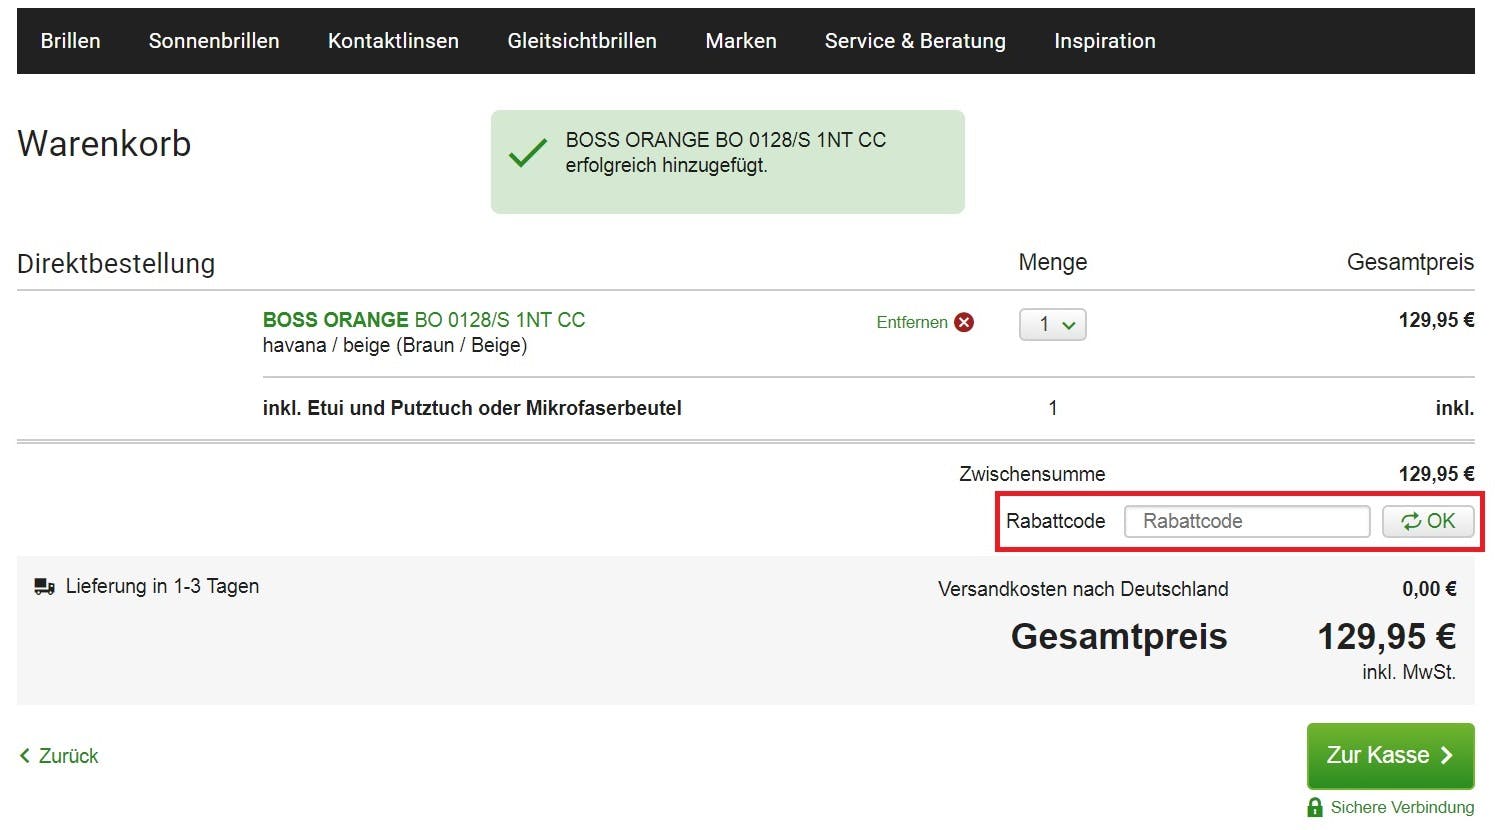Screen dimensions: 1500x830
Task: Click the green padlock secure icon
Action: (1315, 807)
